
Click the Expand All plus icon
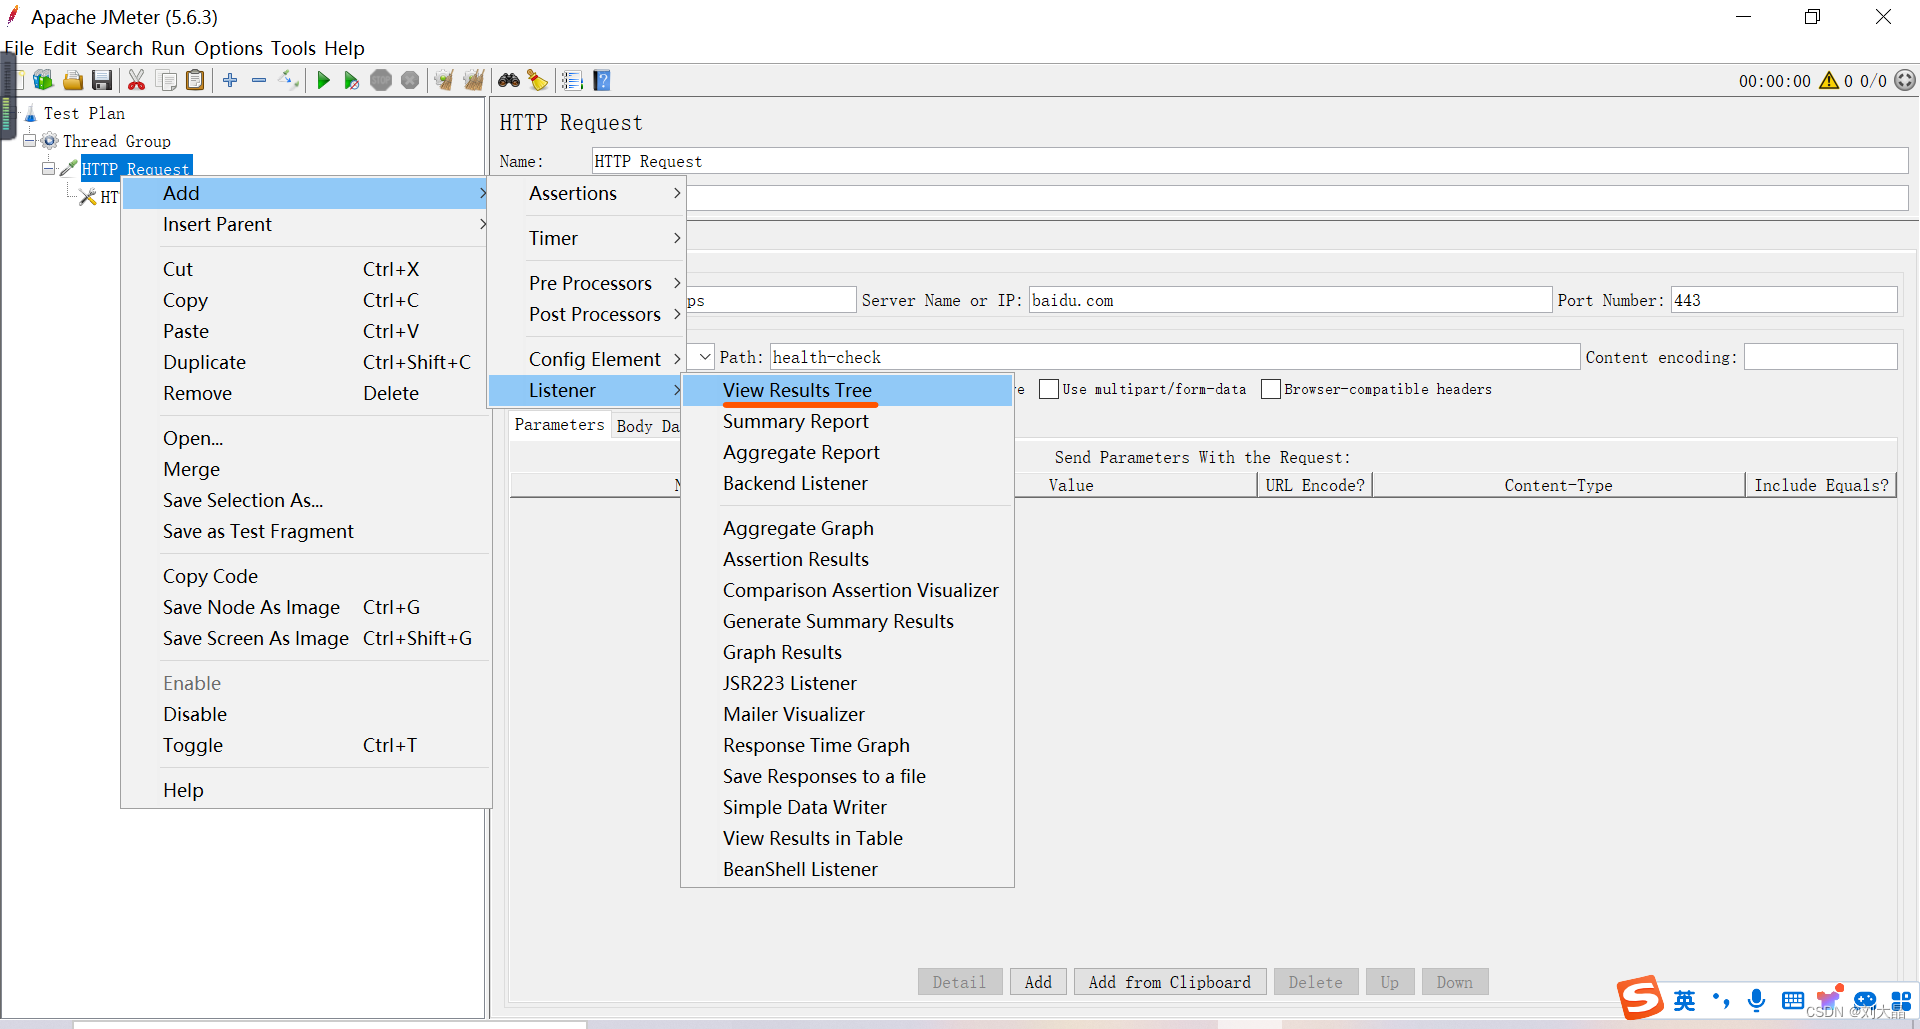point(230,80)
